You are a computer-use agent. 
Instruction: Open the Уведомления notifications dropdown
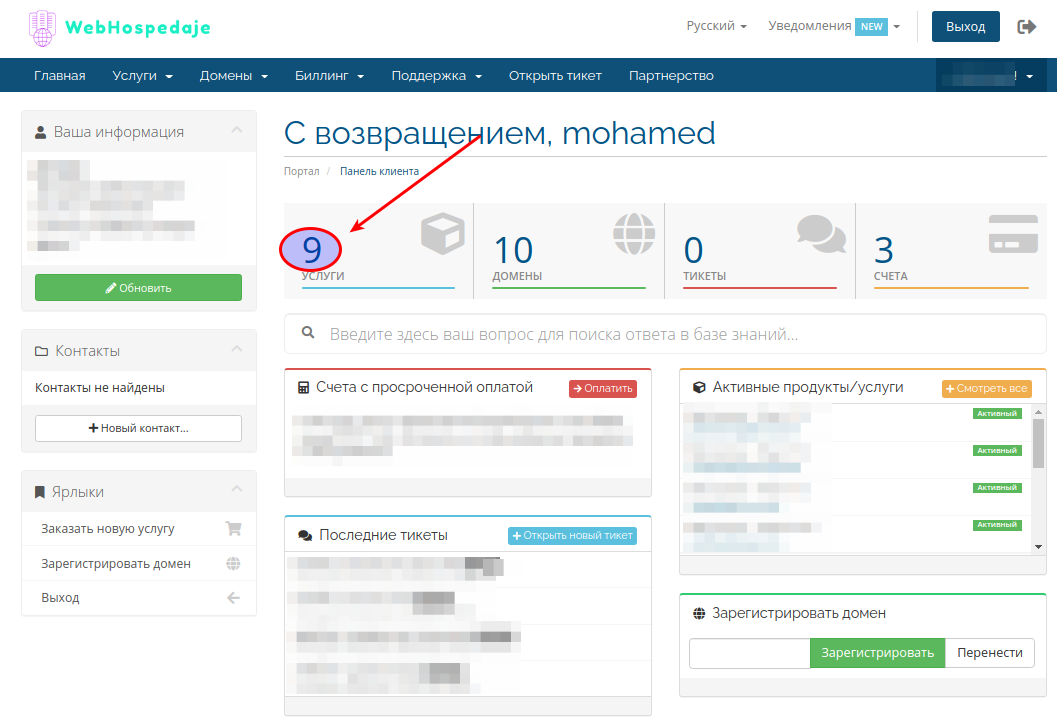point(834,26)
